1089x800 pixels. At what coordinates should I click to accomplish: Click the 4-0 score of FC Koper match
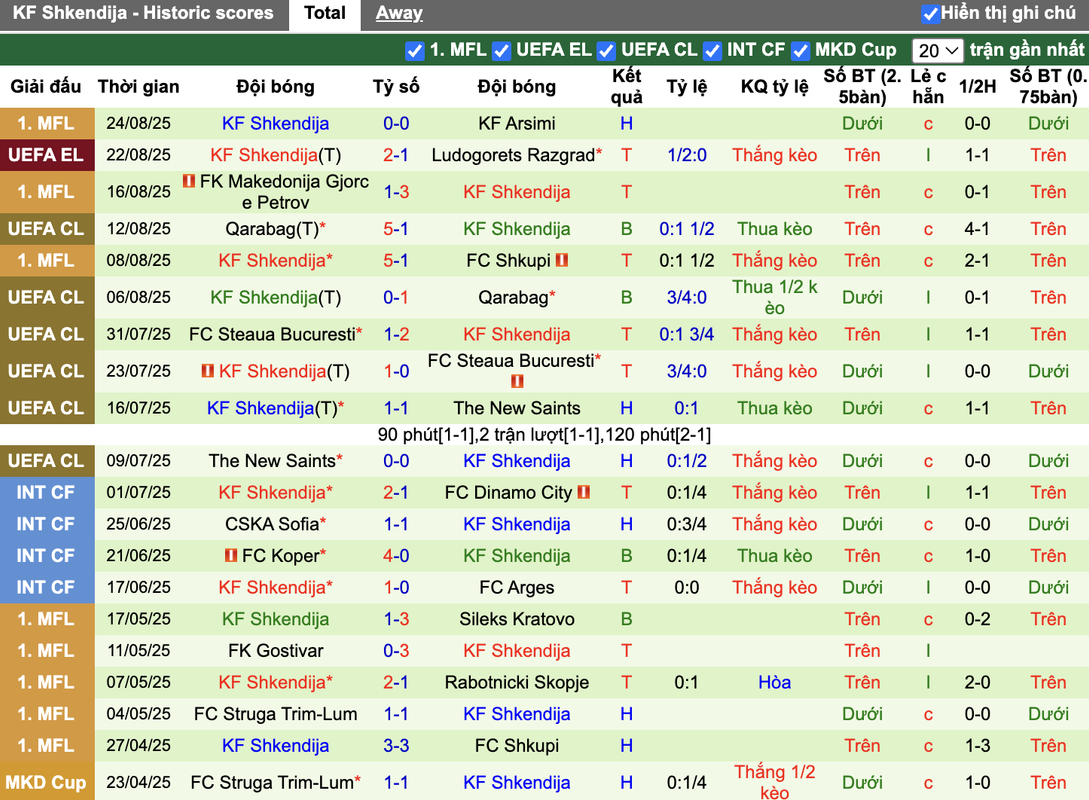[396, 556]
